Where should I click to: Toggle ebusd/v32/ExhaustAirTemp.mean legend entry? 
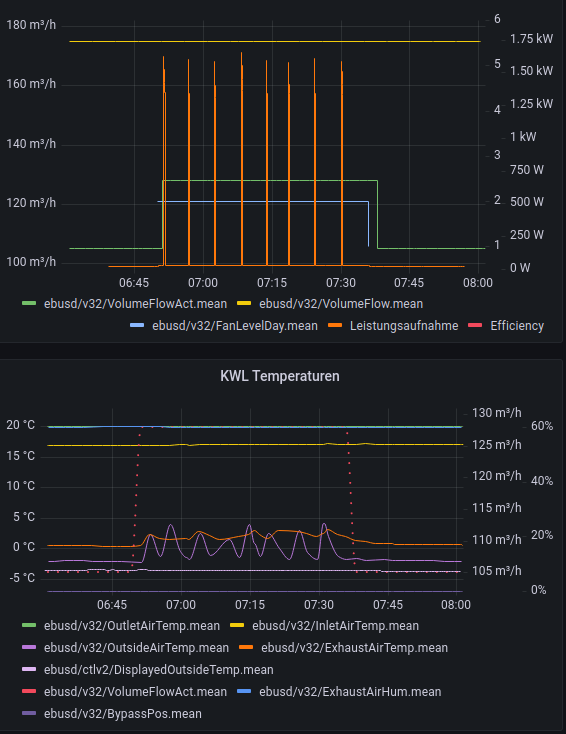click(354, 648)
